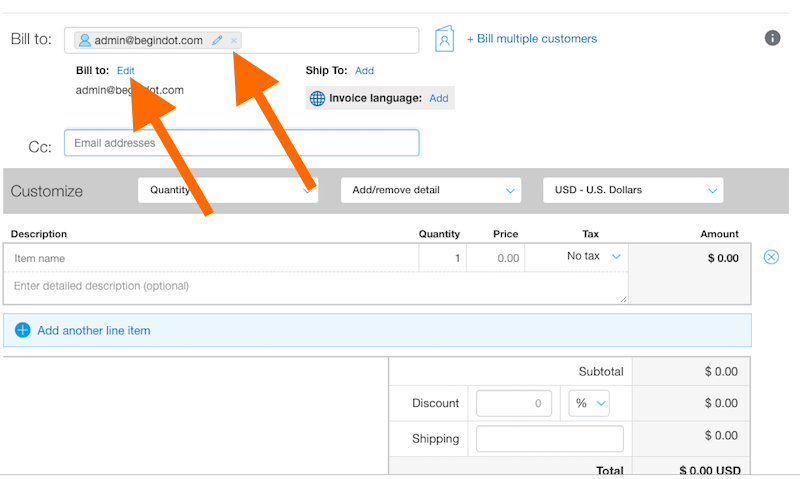Click the info icon beside Bill to row
Viewport: 800px width, 479px height.
tap(772, 38)
